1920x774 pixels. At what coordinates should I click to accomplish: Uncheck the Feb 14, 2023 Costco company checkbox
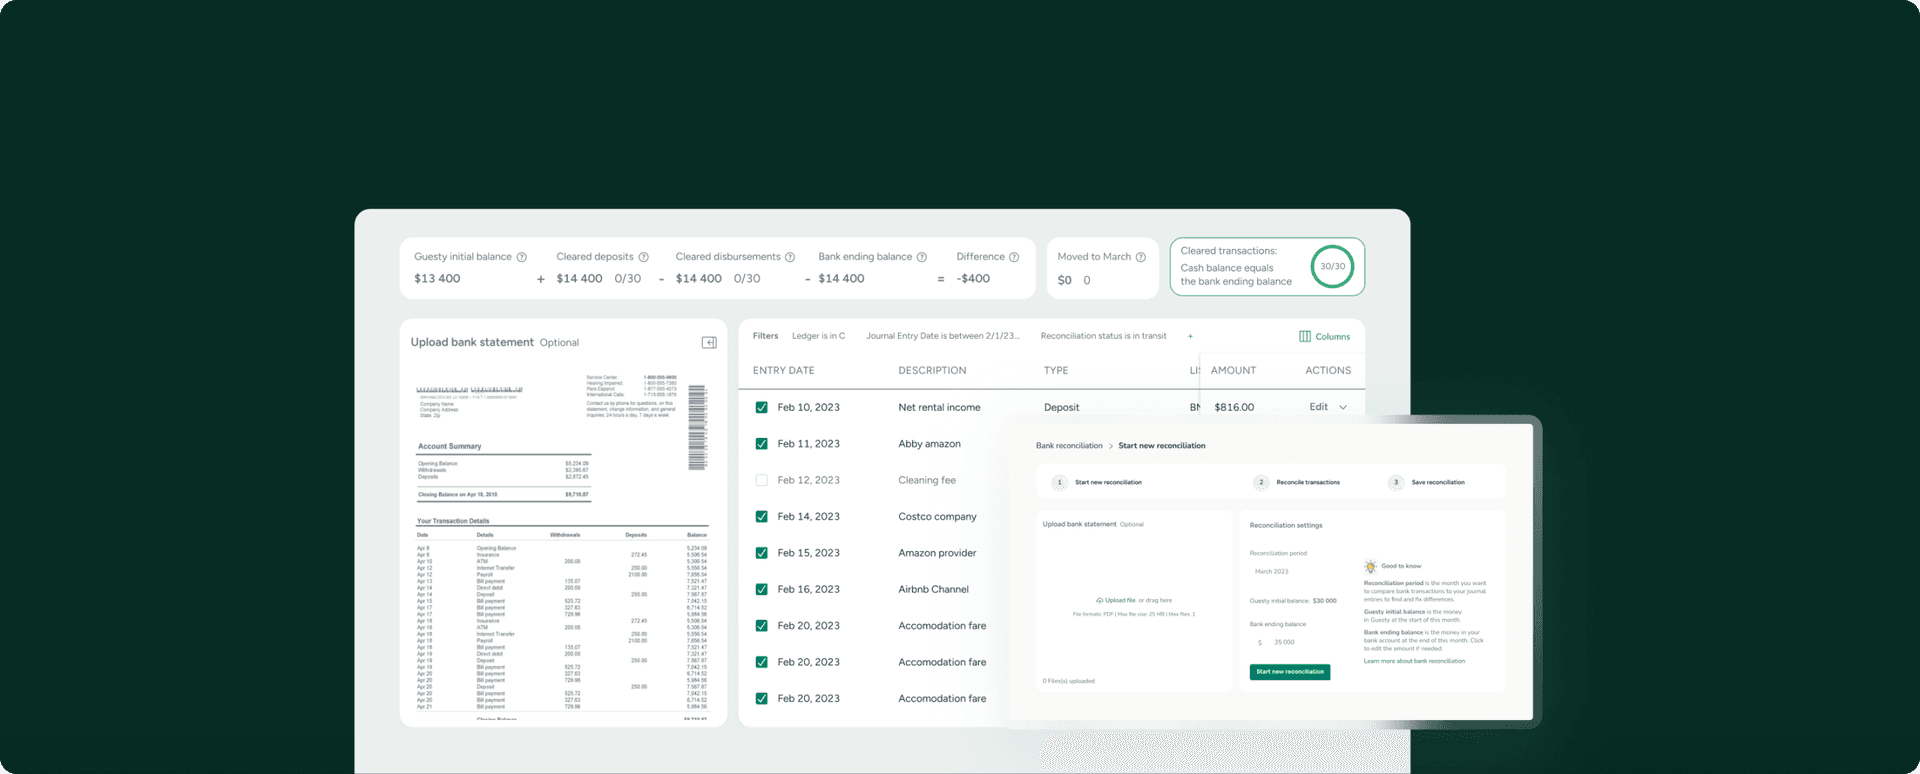point(762,517)
